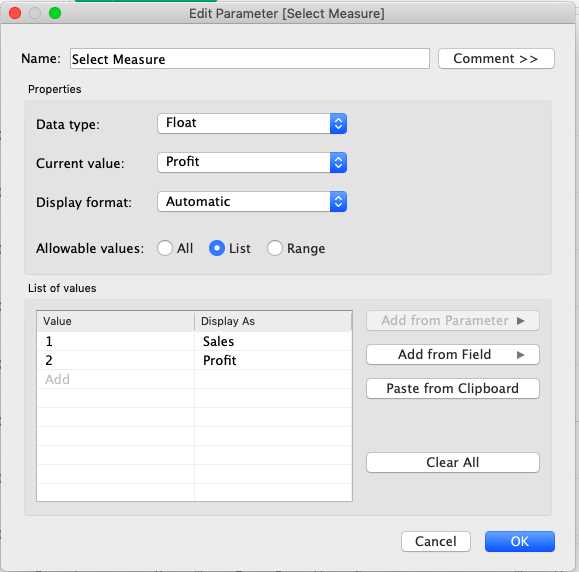Select the All allowable values radio
This screenshot has width=579, height=572.
tap(165, 248)
